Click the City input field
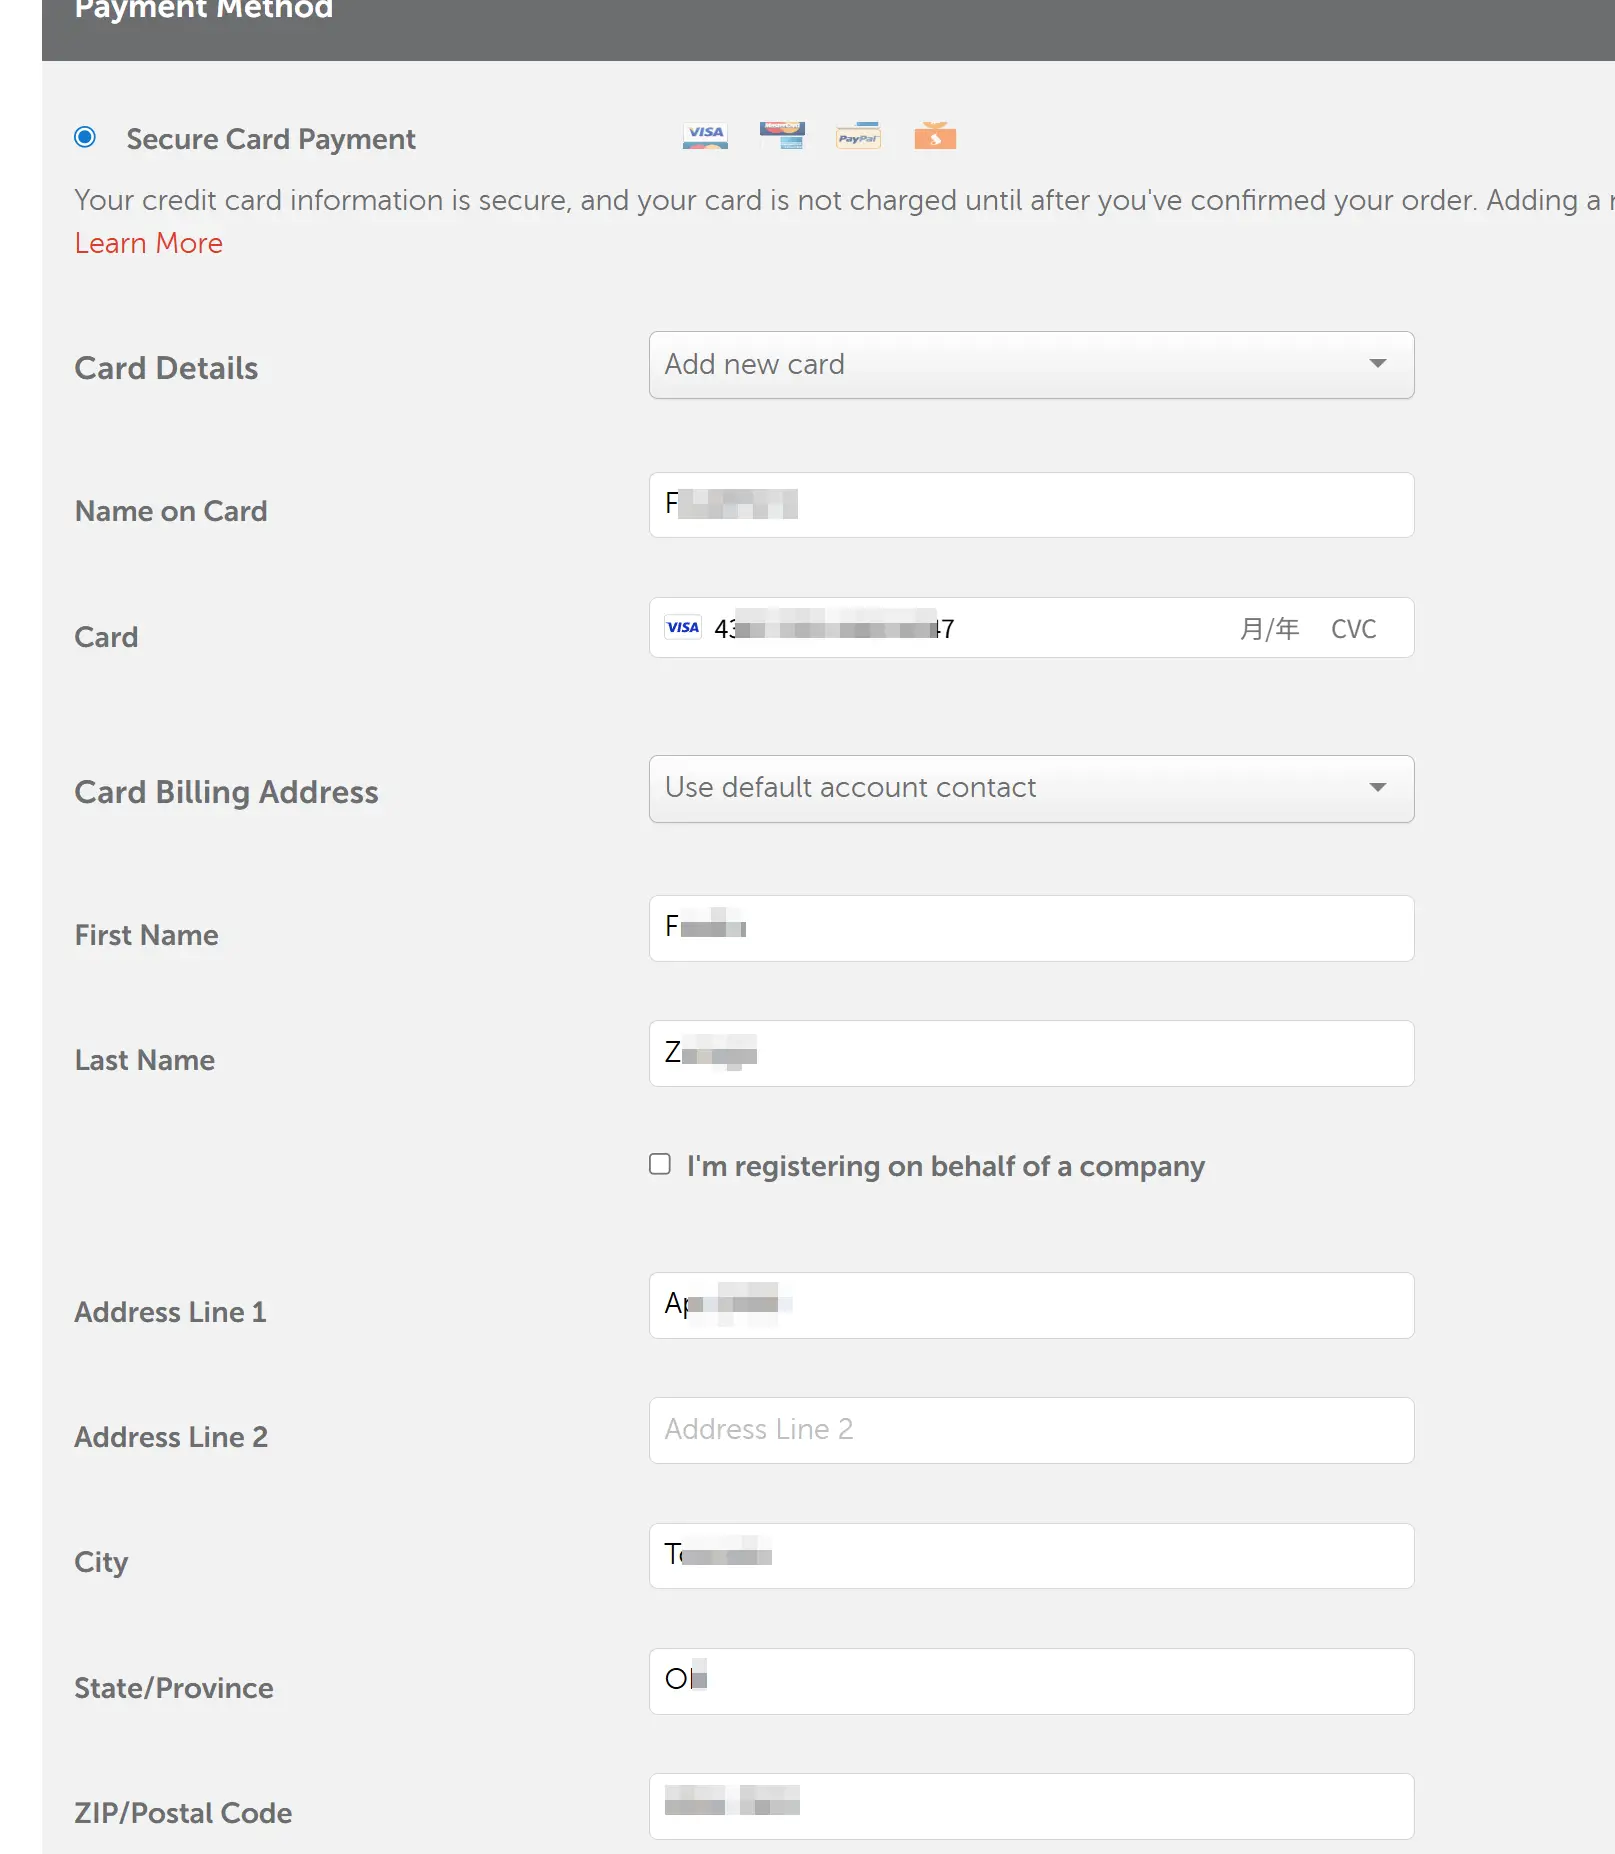1615x1854 pixels. [1031, 1556]
